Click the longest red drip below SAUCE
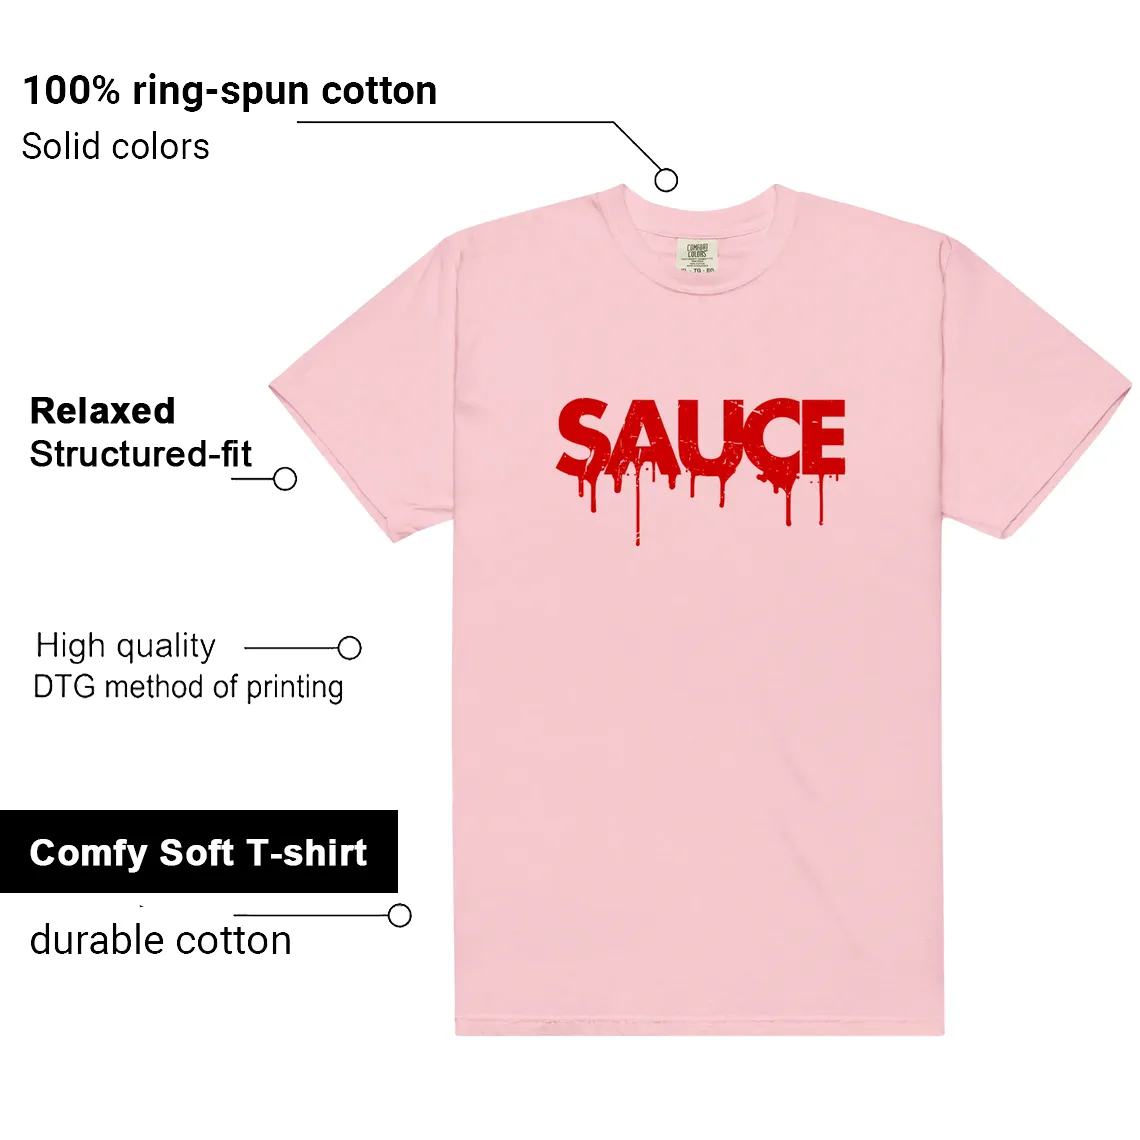 [x=638, y=509]
